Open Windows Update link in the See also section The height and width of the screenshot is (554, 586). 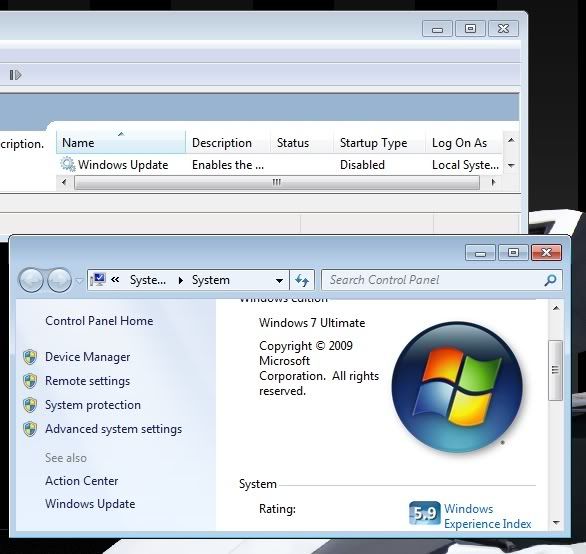(x=90, y=504)
